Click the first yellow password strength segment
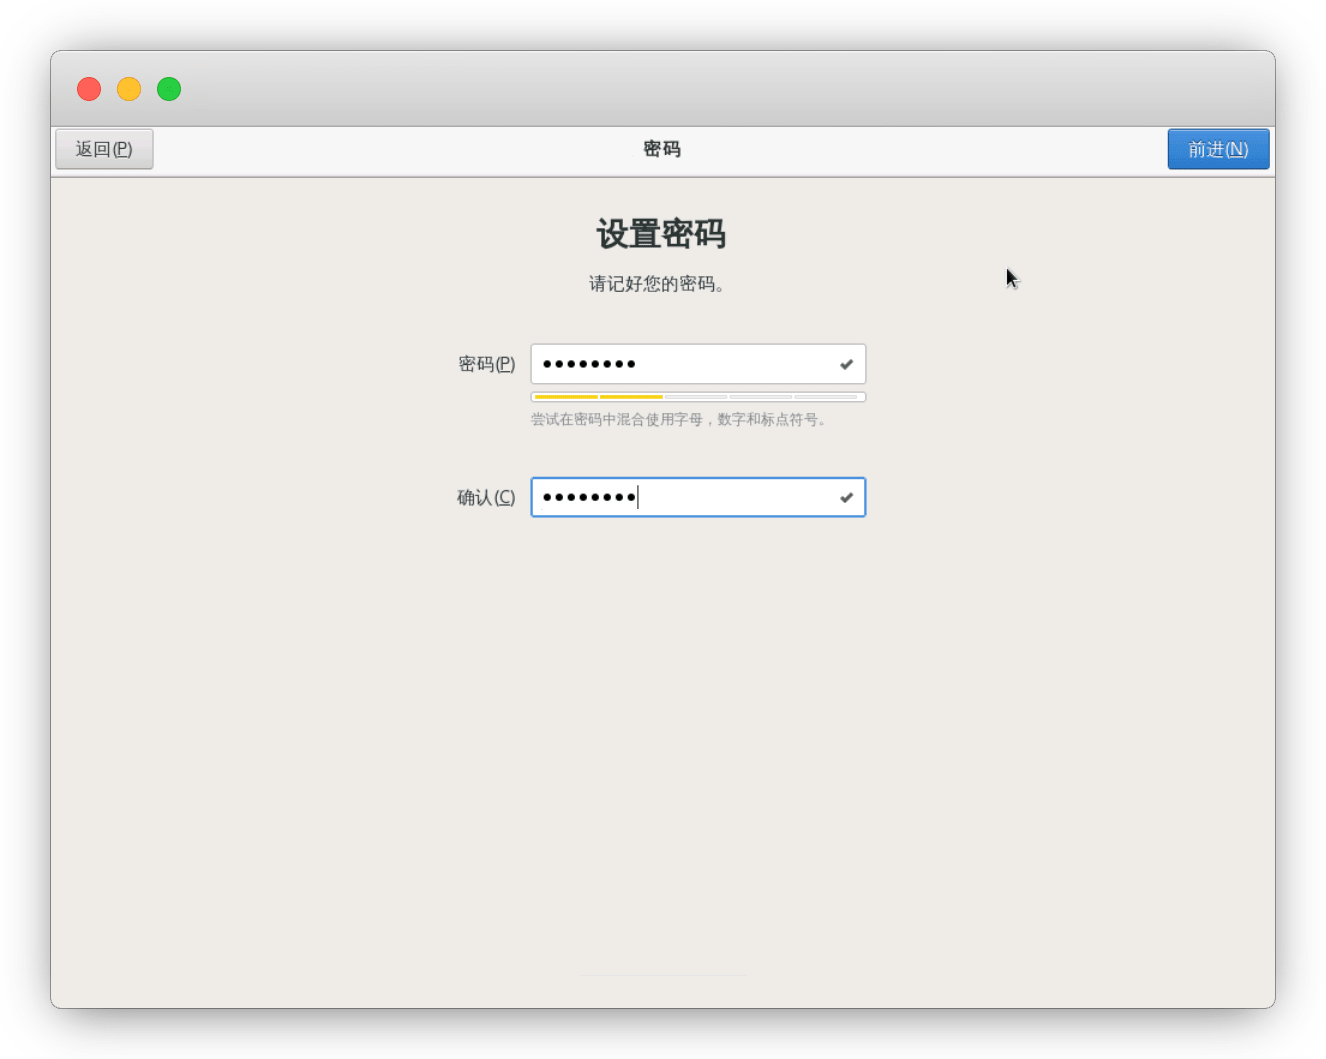This screenshot has height=1059, width=1326. [x=566, y=397]
